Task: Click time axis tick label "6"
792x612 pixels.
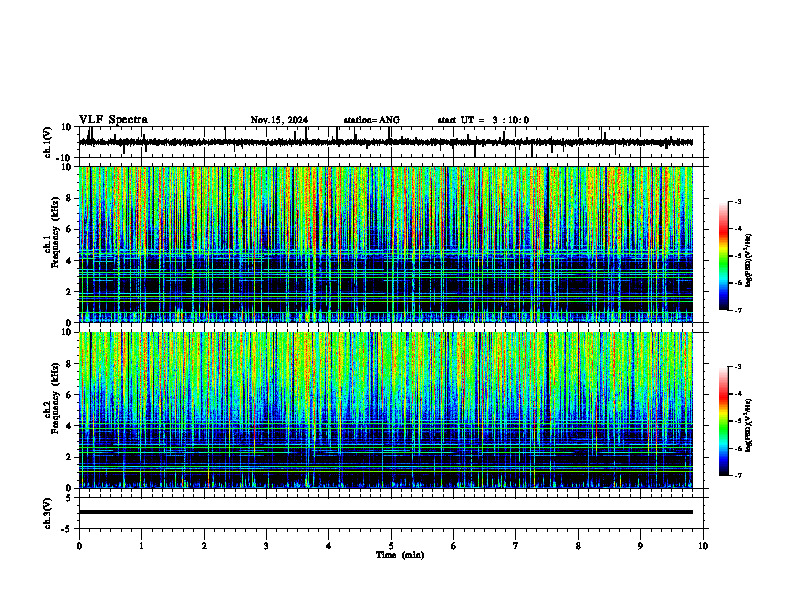Action: (454, 546)
